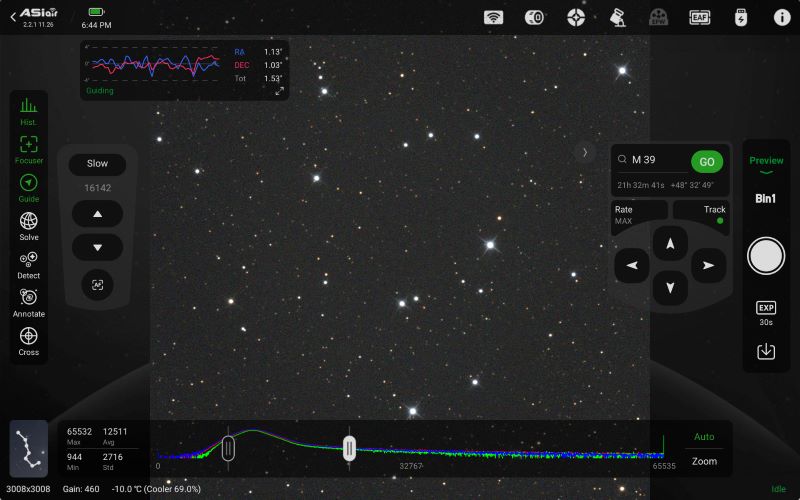Collapse the mount control panel chevron
The image size is (800, 500).
pos(585,152)
